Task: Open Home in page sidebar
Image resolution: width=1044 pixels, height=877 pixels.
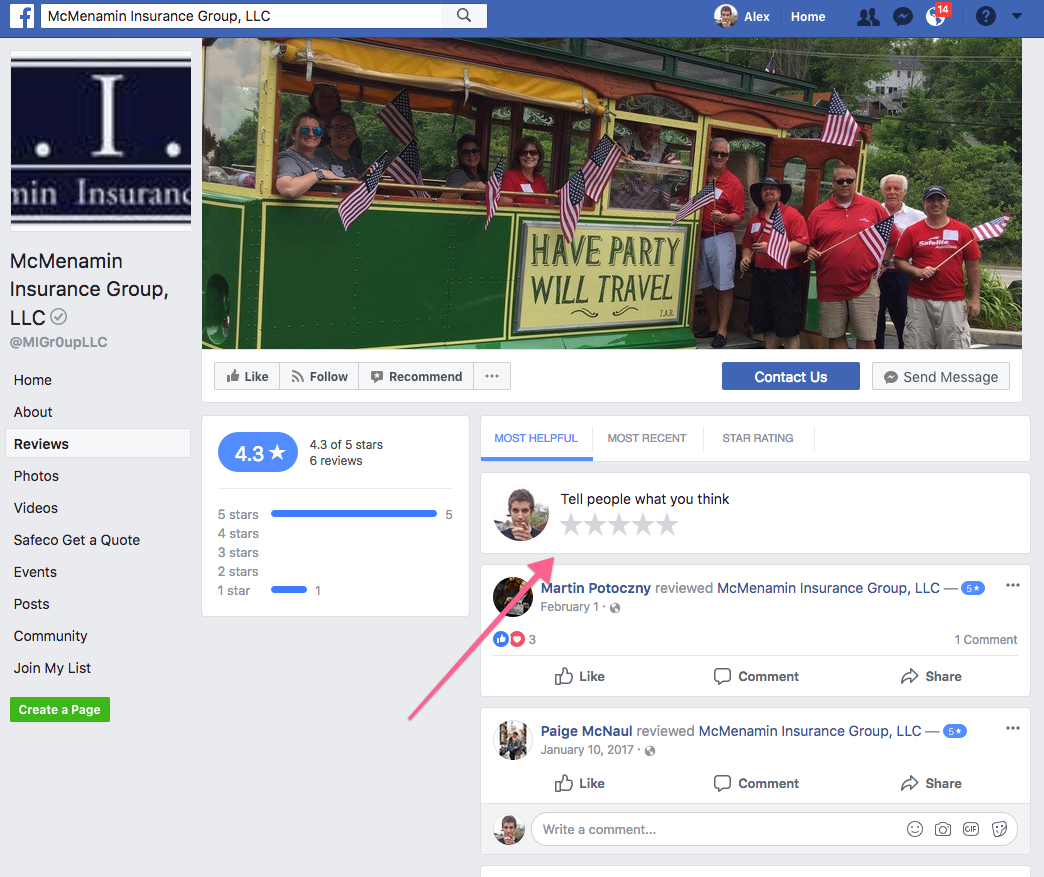Action: (x=33, y=380)
